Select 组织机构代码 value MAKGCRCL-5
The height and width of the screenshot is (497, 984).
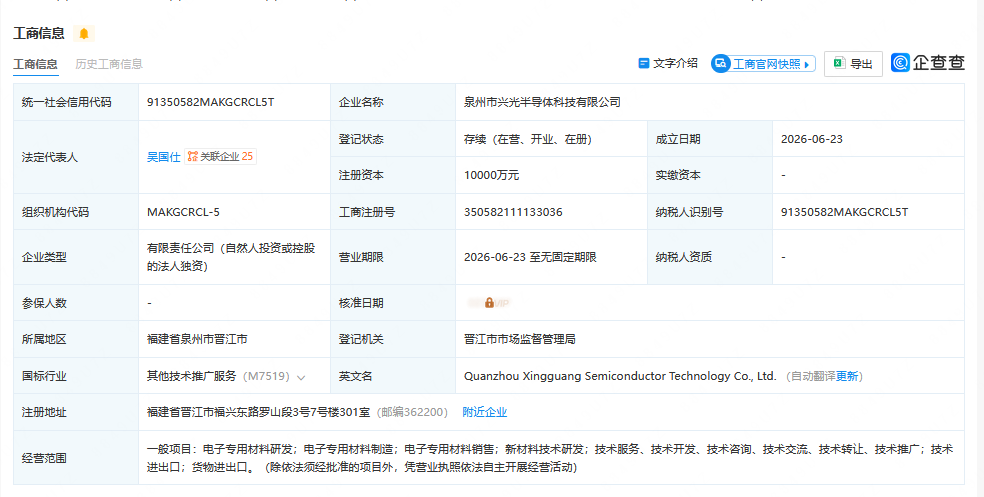click(183, 212)
